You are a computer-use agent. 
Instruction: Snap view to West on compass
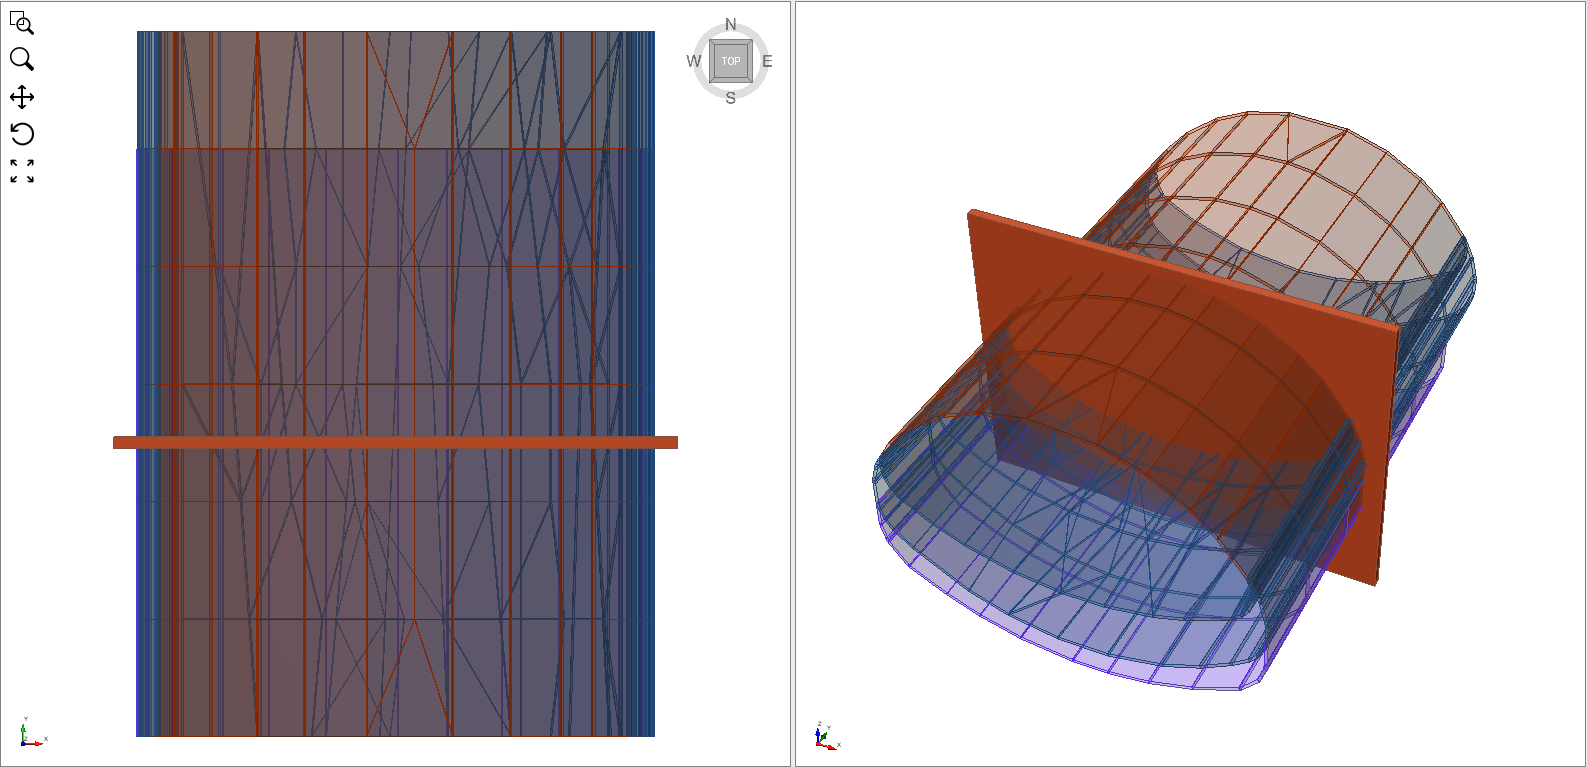click(x=694, y=61)
